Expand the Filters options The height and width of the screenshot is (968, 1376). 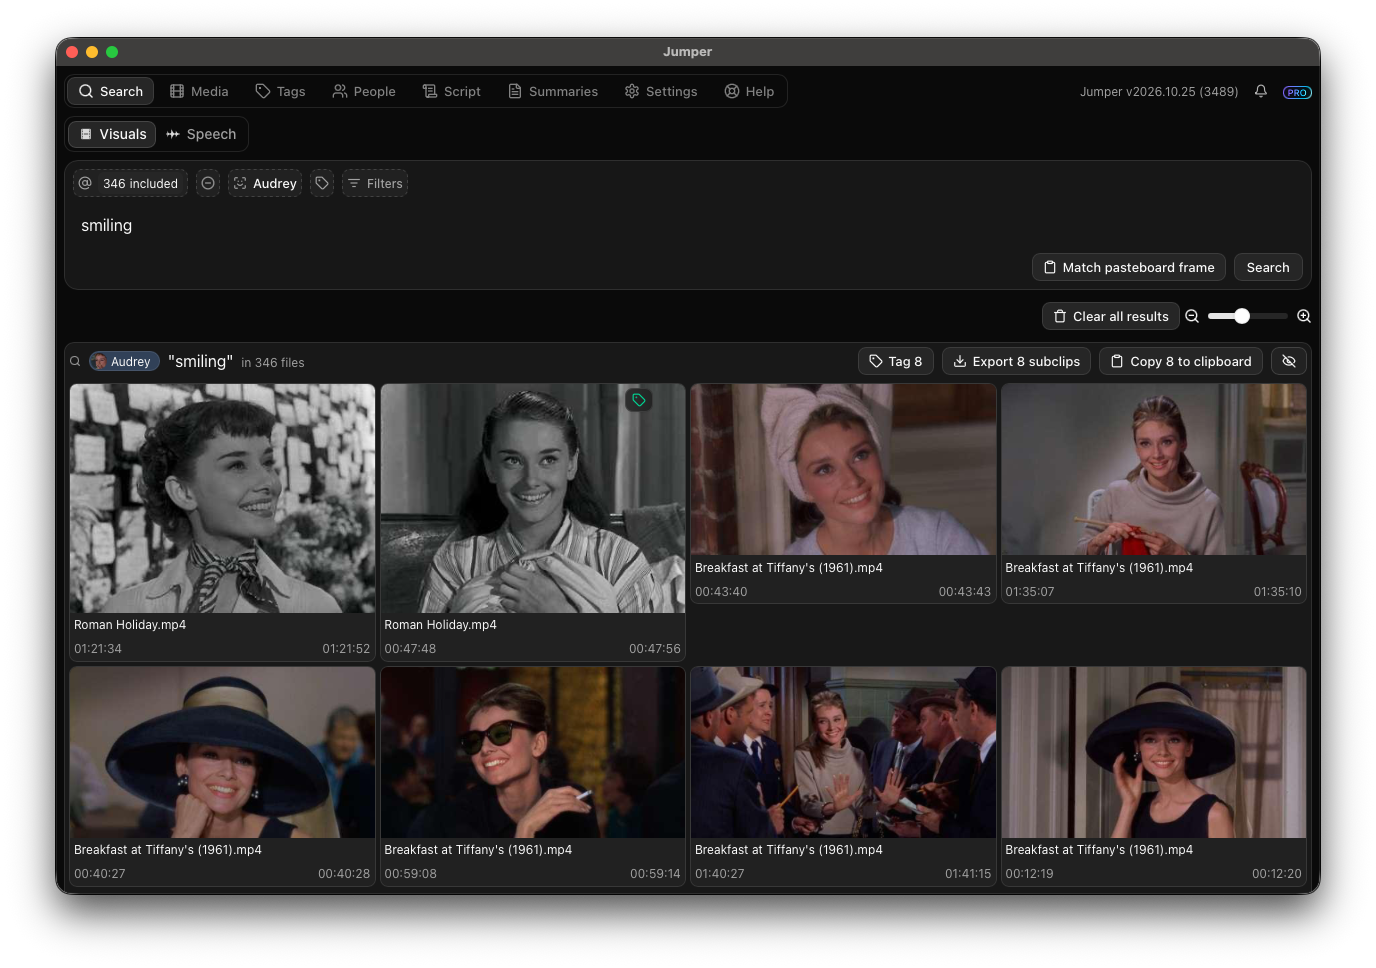coord(375,183)
